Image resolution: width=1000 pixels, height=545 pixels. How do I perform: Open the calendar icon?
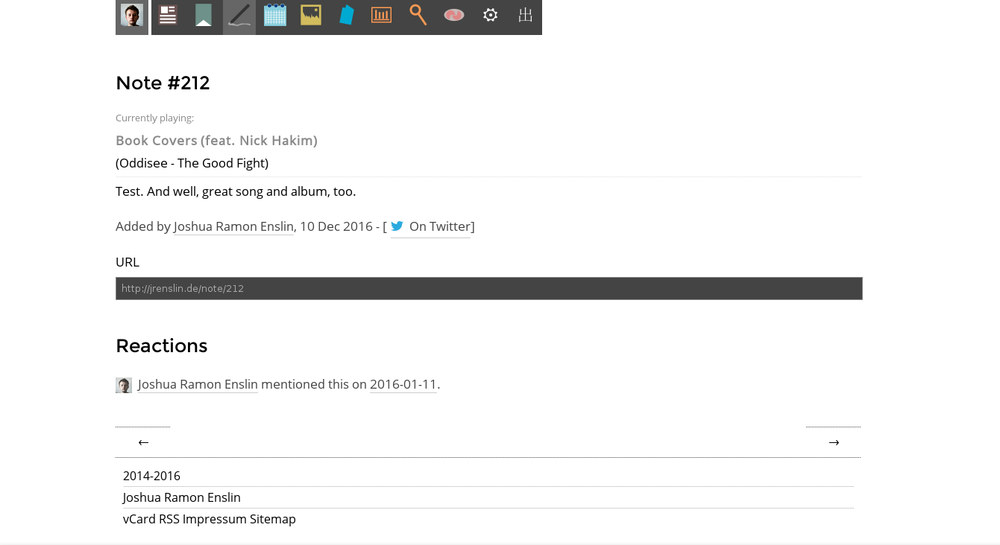[x=275, y=16]
